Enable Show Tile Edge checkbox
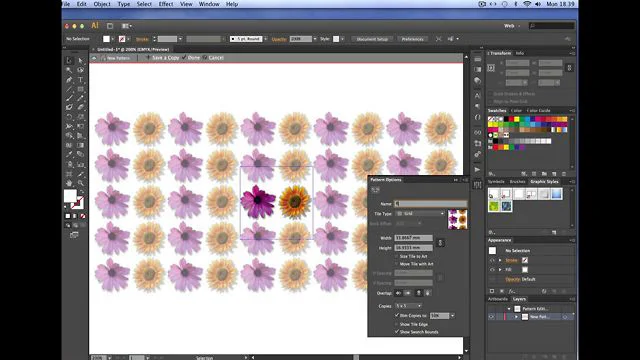 point(396,324)
